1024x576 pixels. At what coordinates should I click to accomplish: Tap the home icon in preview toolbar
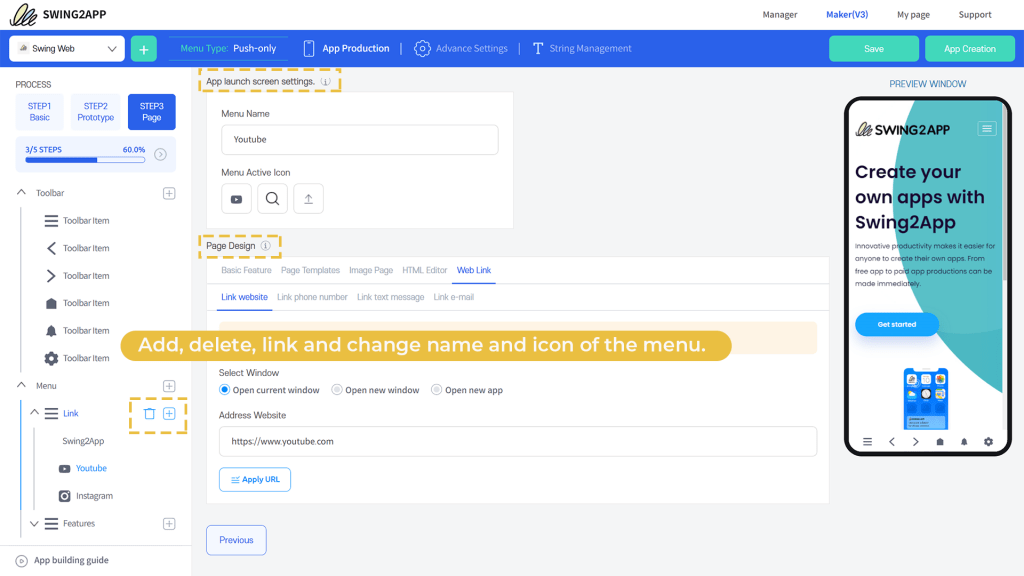point(940,442)
